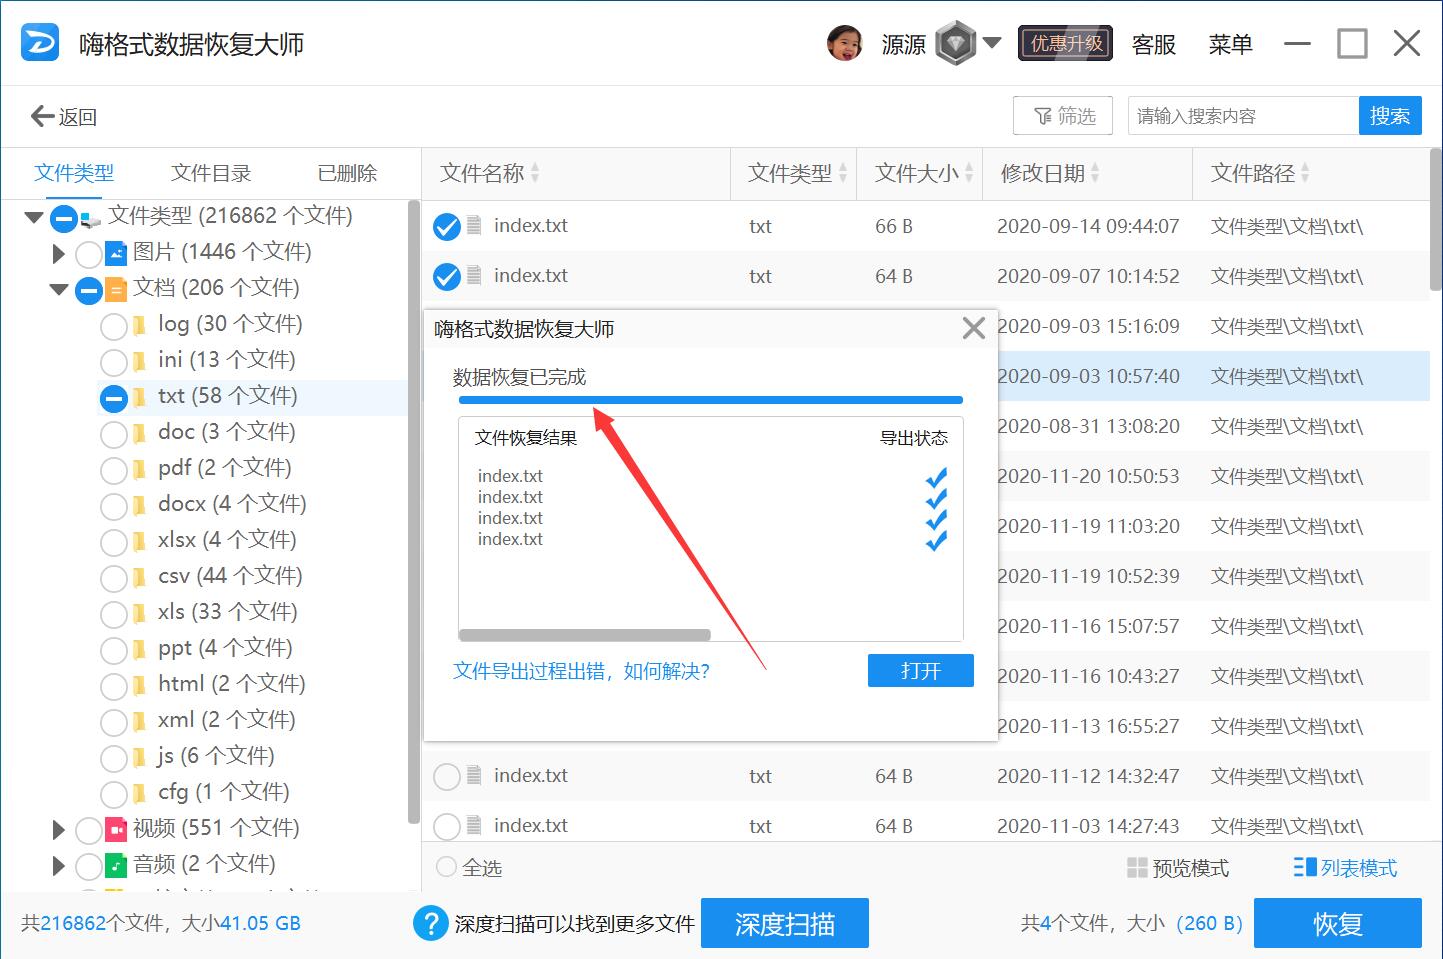Click the user avatar next to 源源
The height and width of the screenshot is (959, 1443).
coord(845,43)
